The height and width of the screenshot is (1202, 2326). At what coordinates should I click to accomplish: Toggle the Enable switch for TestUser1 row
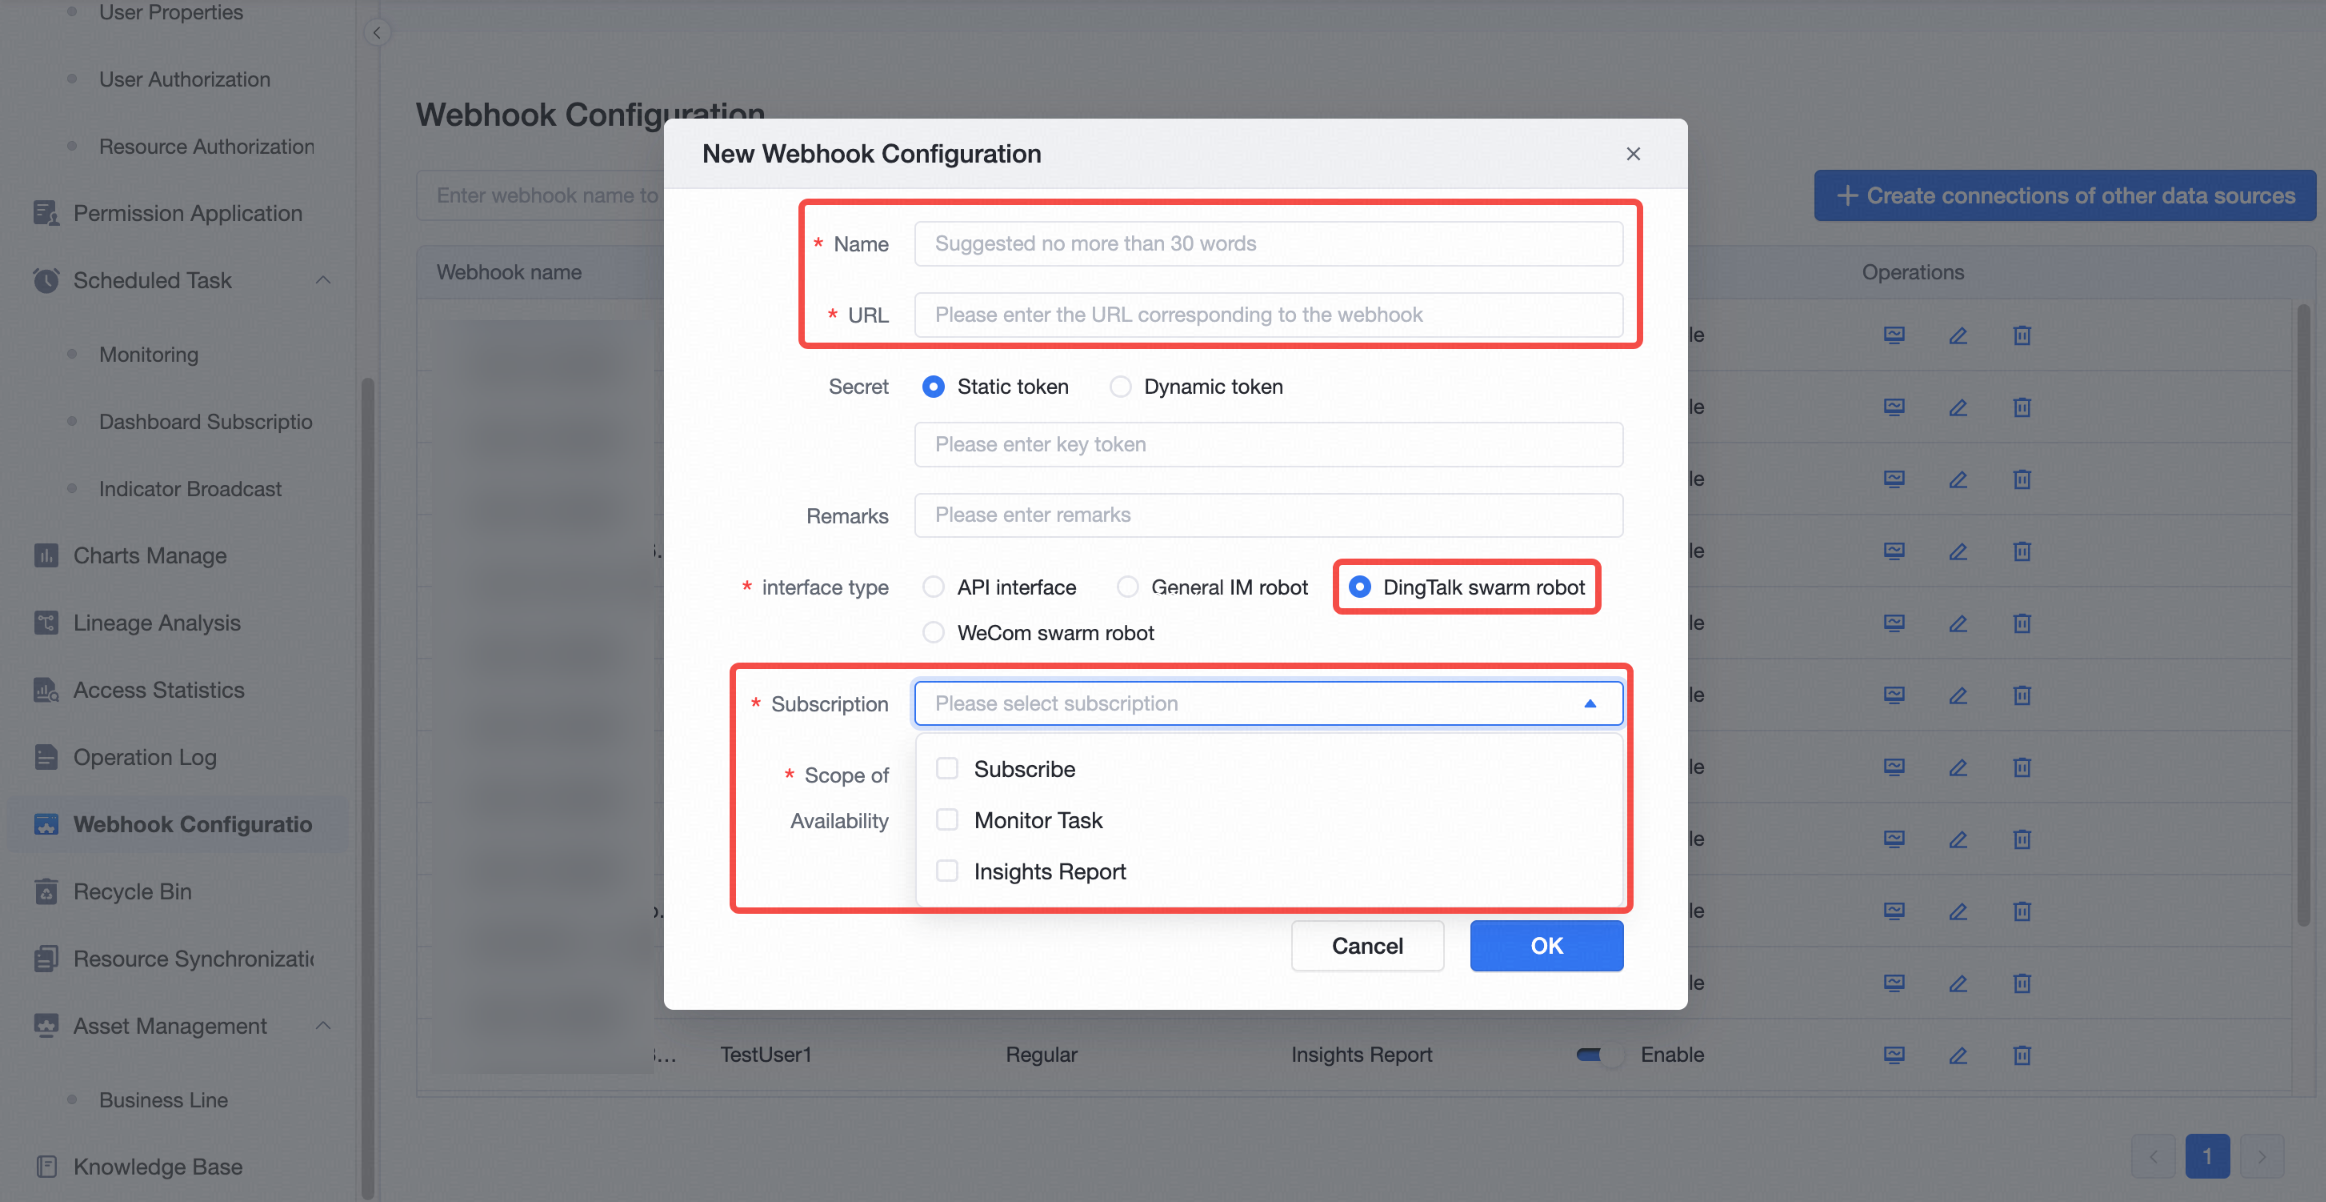pos(1600,1055)
